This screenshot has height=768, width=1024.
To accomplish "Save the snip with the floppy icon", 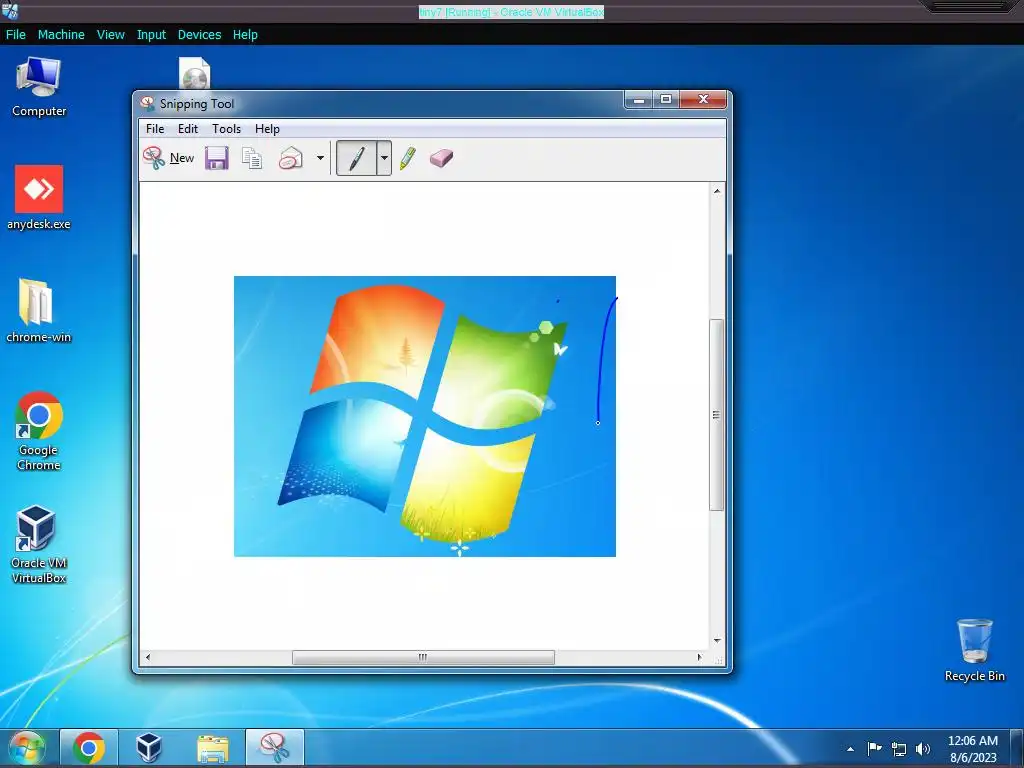I will [x=217, y=158].
